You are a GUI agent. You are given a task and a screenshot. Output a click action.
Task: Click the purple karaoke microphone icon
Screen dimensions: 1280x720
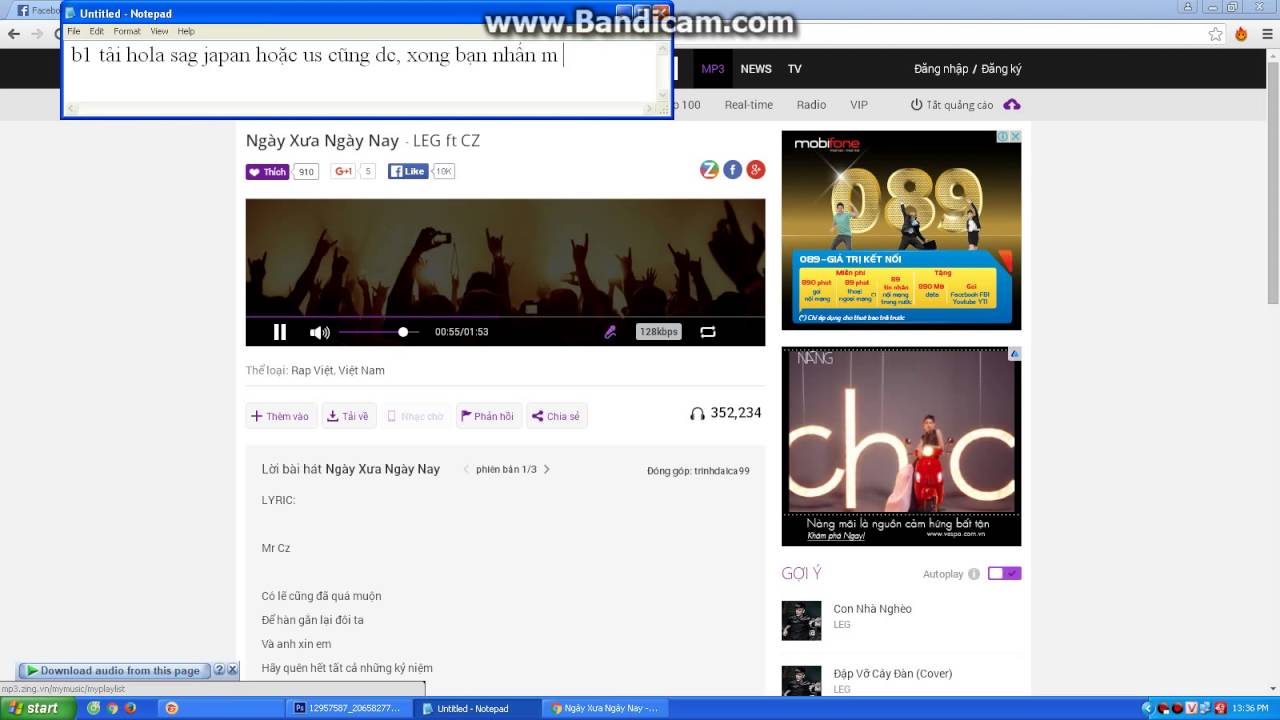(x=610, y=332)
